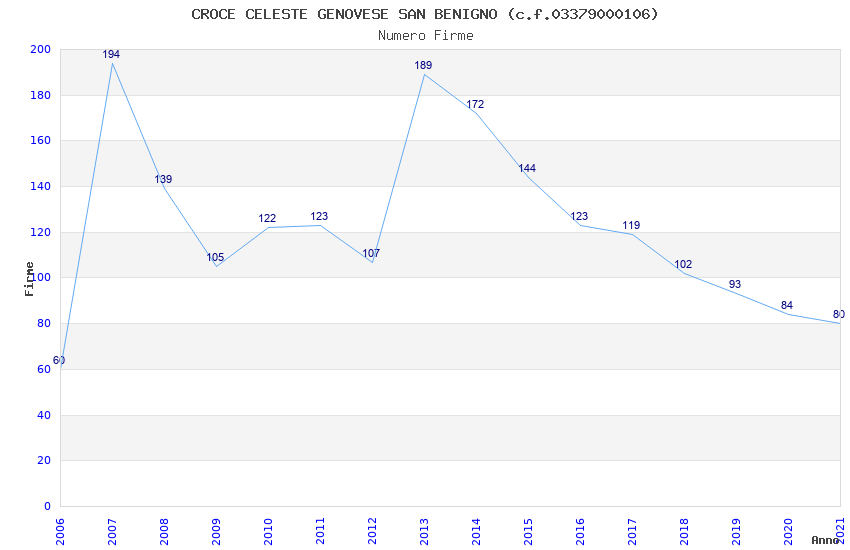Click the data label 123 for 2016

pyautogui.click(x=579, y=216)
